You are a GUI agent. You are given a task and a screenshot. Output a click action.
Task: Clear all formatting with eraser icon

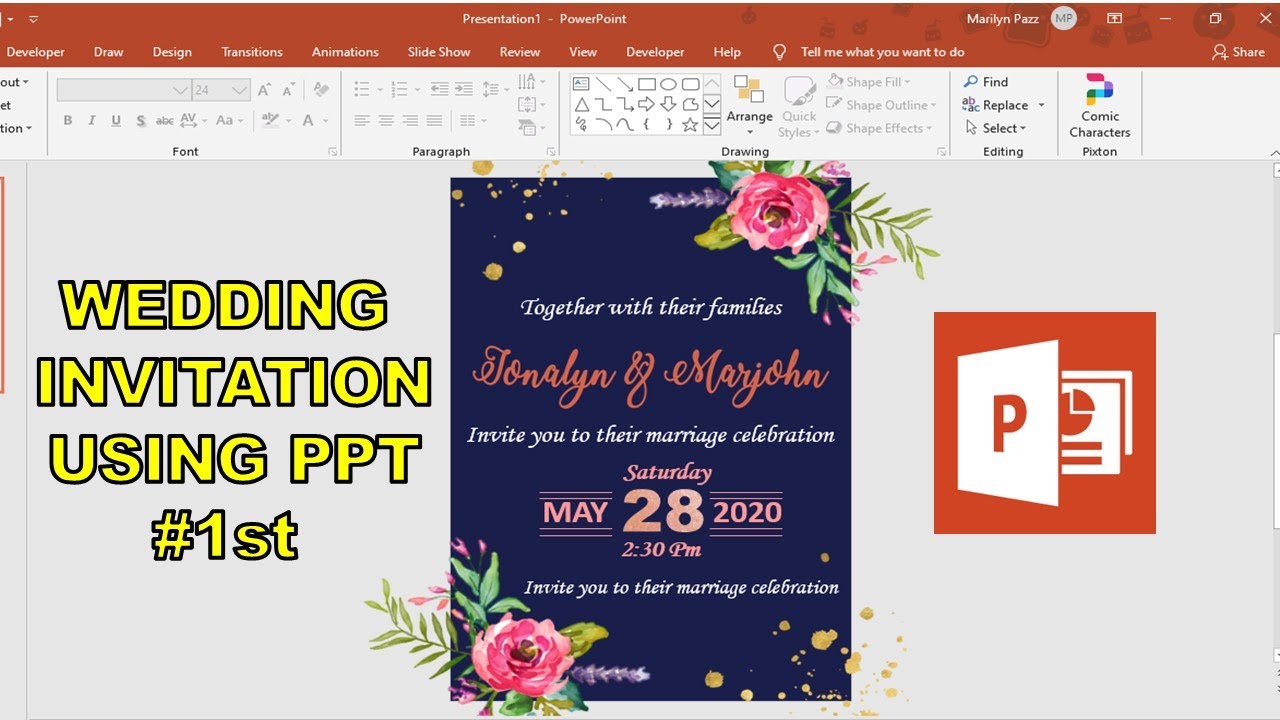click(321, 89)
